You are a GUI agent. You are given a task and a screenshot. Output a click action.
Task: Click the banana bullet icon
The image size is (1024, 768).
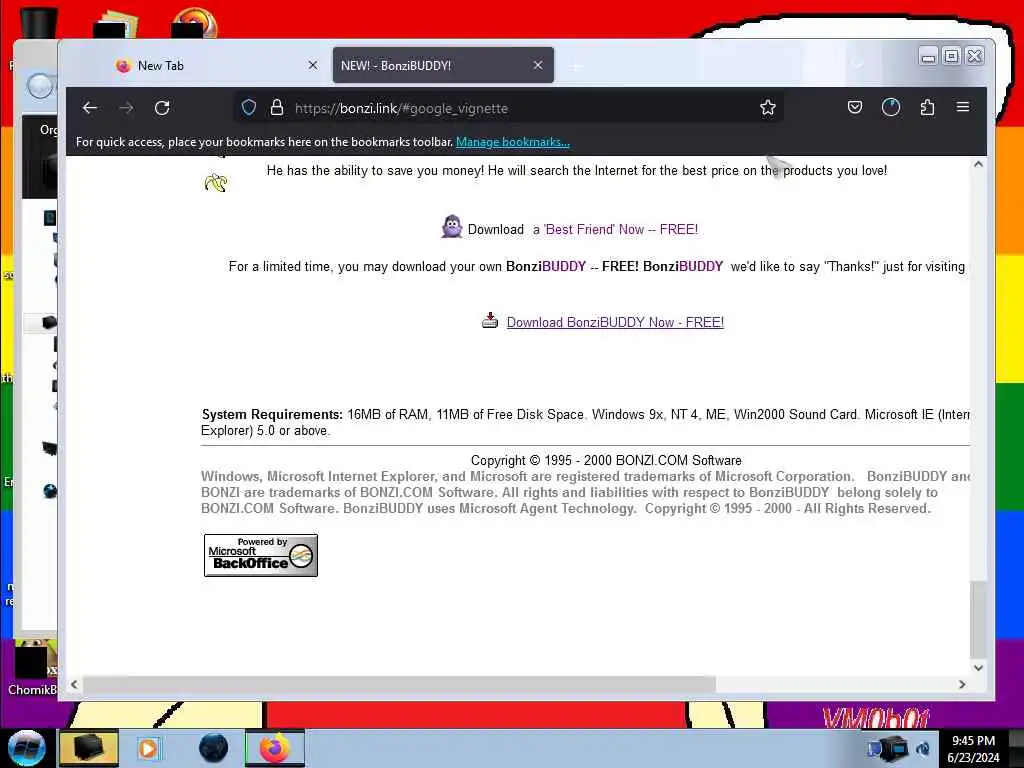click(216, 183)
